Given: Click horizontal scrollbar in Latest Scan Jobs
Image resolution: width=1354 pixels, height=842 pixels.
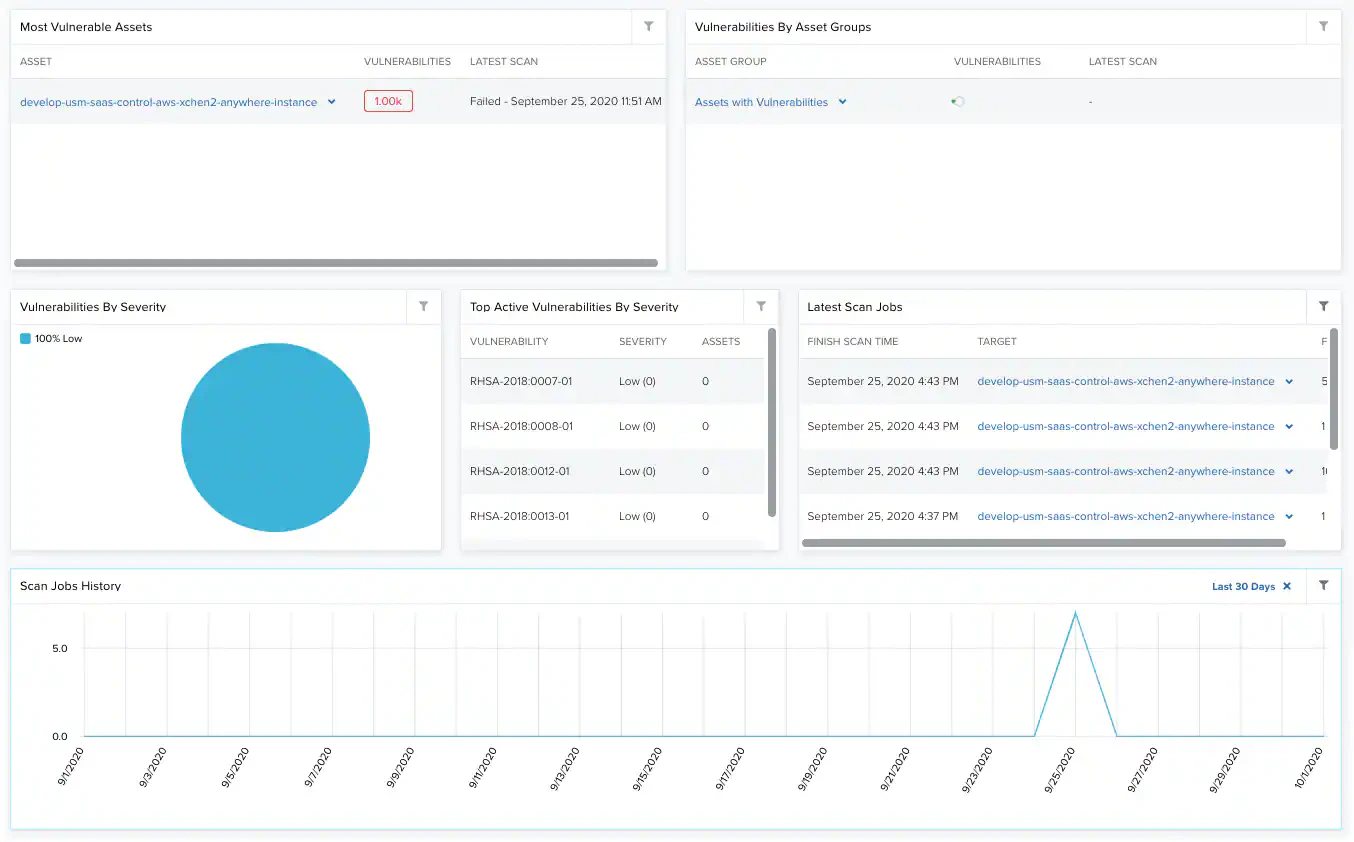Looking at the screenshot, I should point(1044,543).
